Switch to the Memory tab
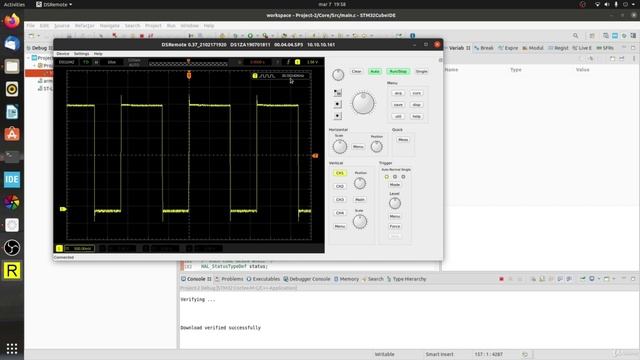This screenshot has width=640, height=360. tap(346, 279)
